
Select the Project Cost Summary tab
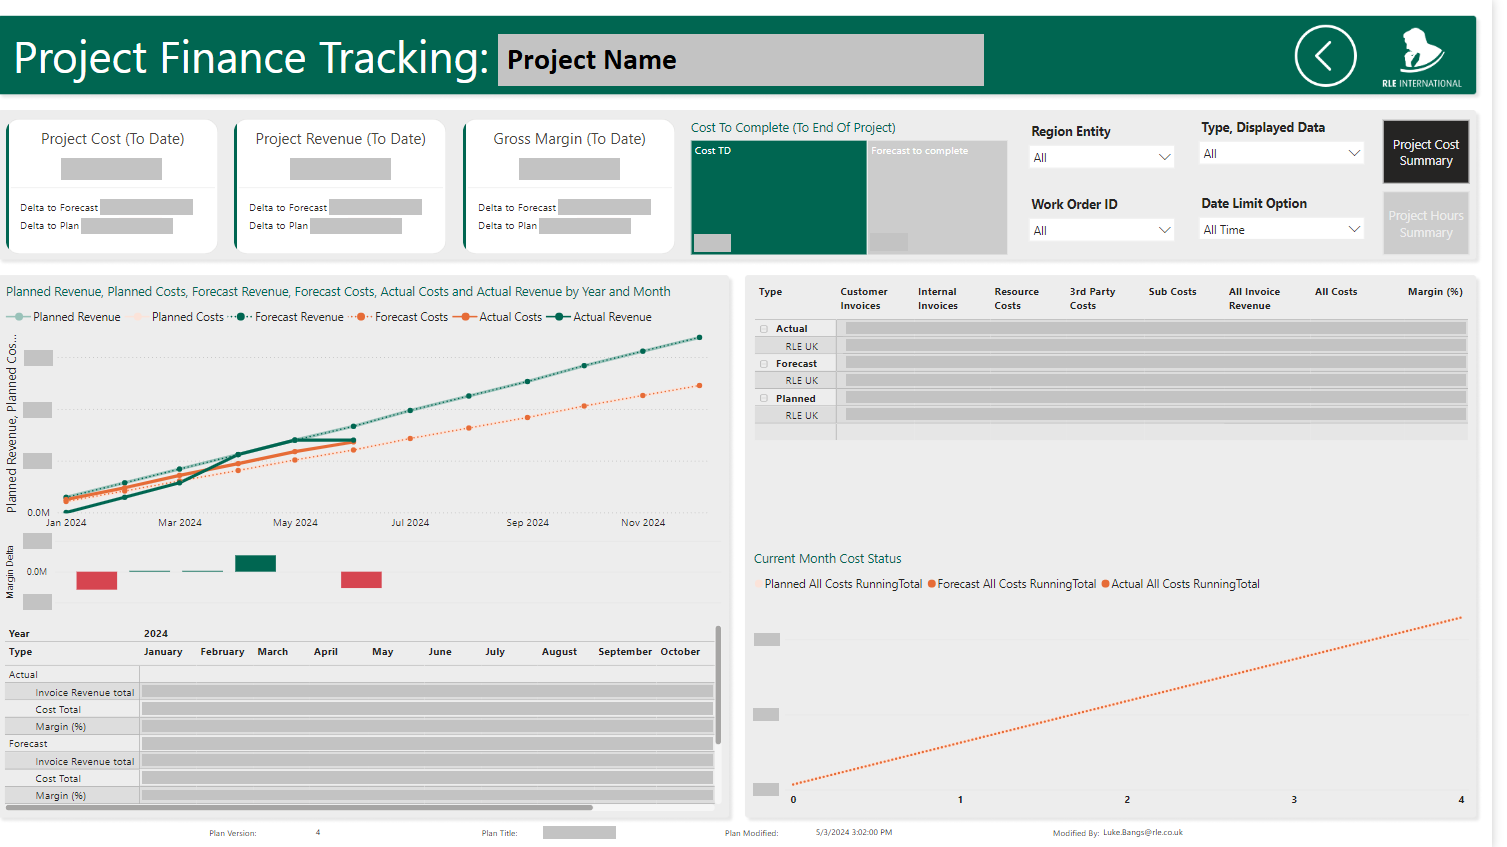tap(1426, 152)
